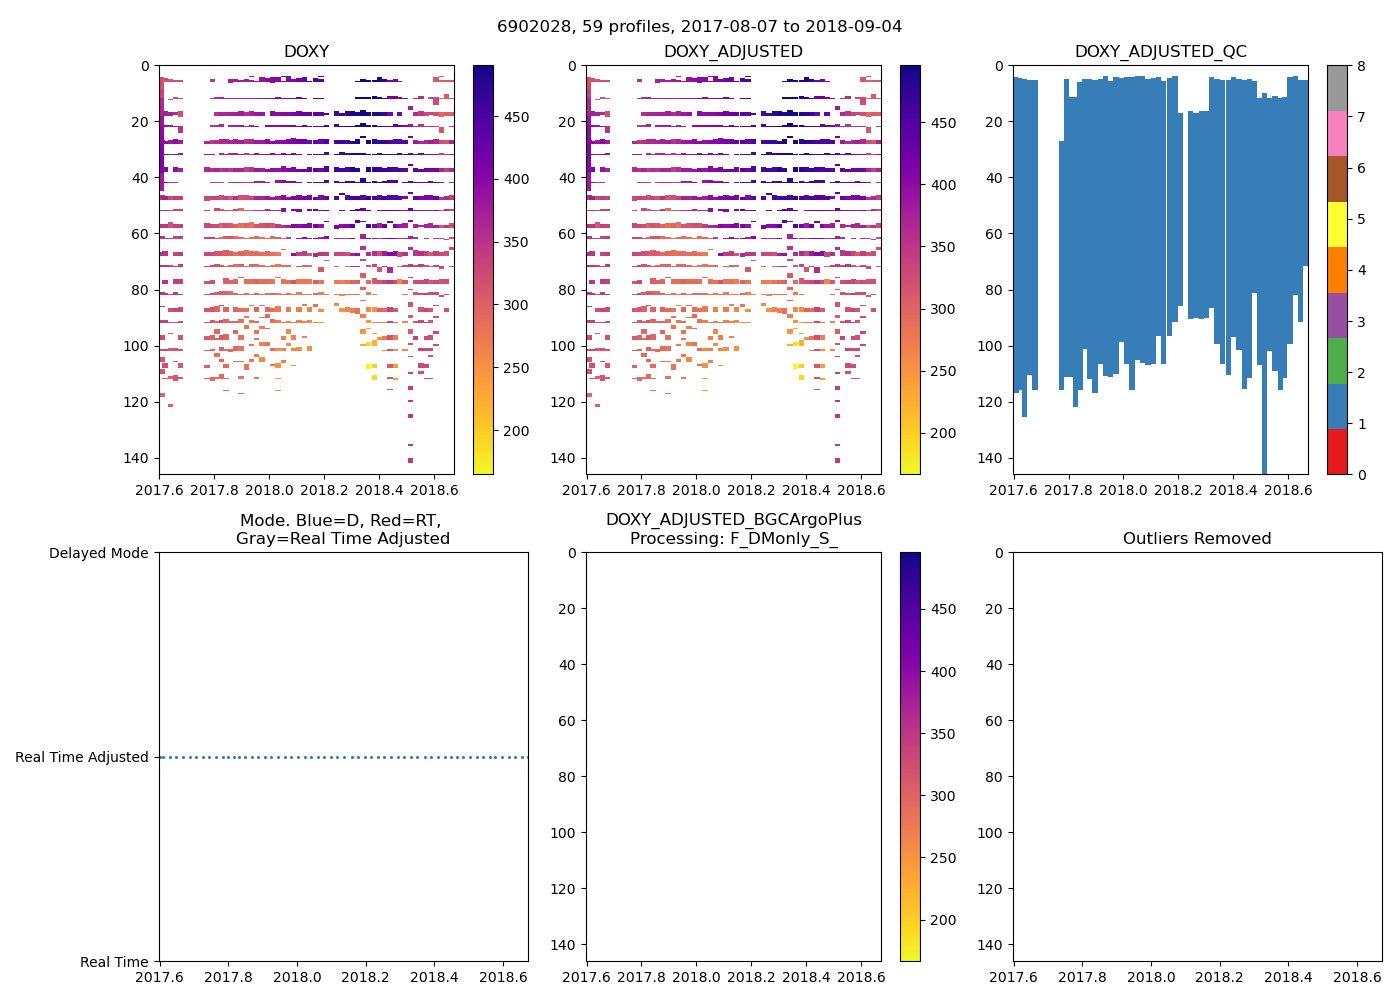Click the red segment of the QC colorbar
The width and height of the screenshot is (1400, 1000).
1337,451
